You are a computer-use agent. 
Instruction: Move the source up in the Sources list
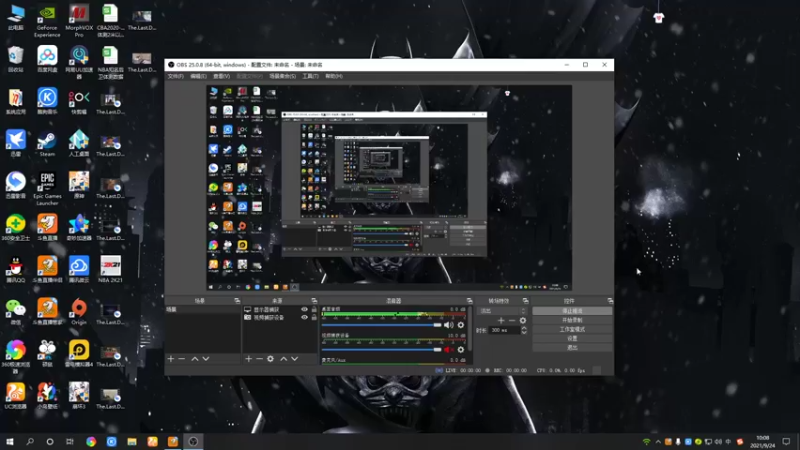(284, 359)
